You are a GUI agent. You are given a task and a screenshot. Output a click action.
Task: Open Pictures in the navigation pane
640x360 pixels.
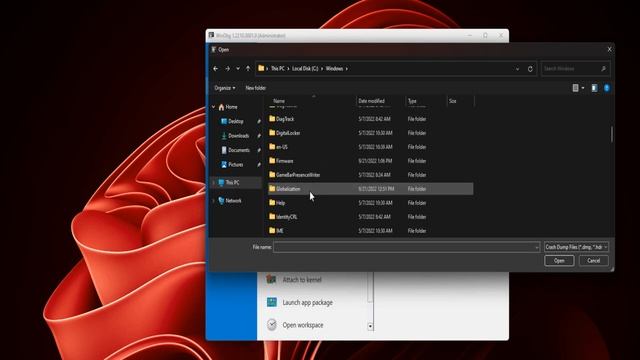(x=232, y=164)
